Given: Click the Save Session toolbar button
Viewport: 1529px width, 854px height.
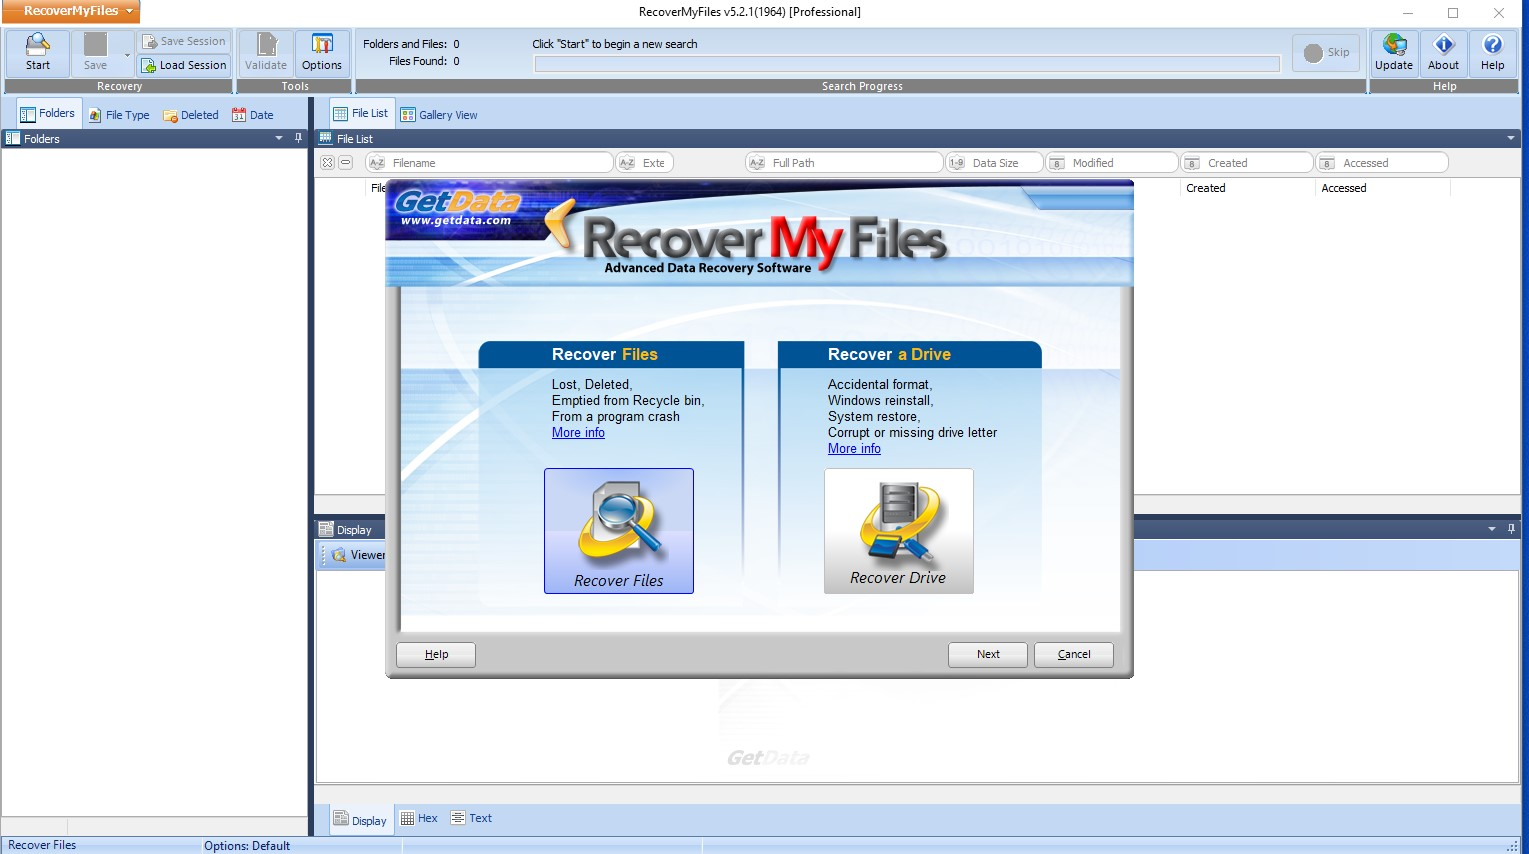Looking at the screenshot, I should point(184,41).
